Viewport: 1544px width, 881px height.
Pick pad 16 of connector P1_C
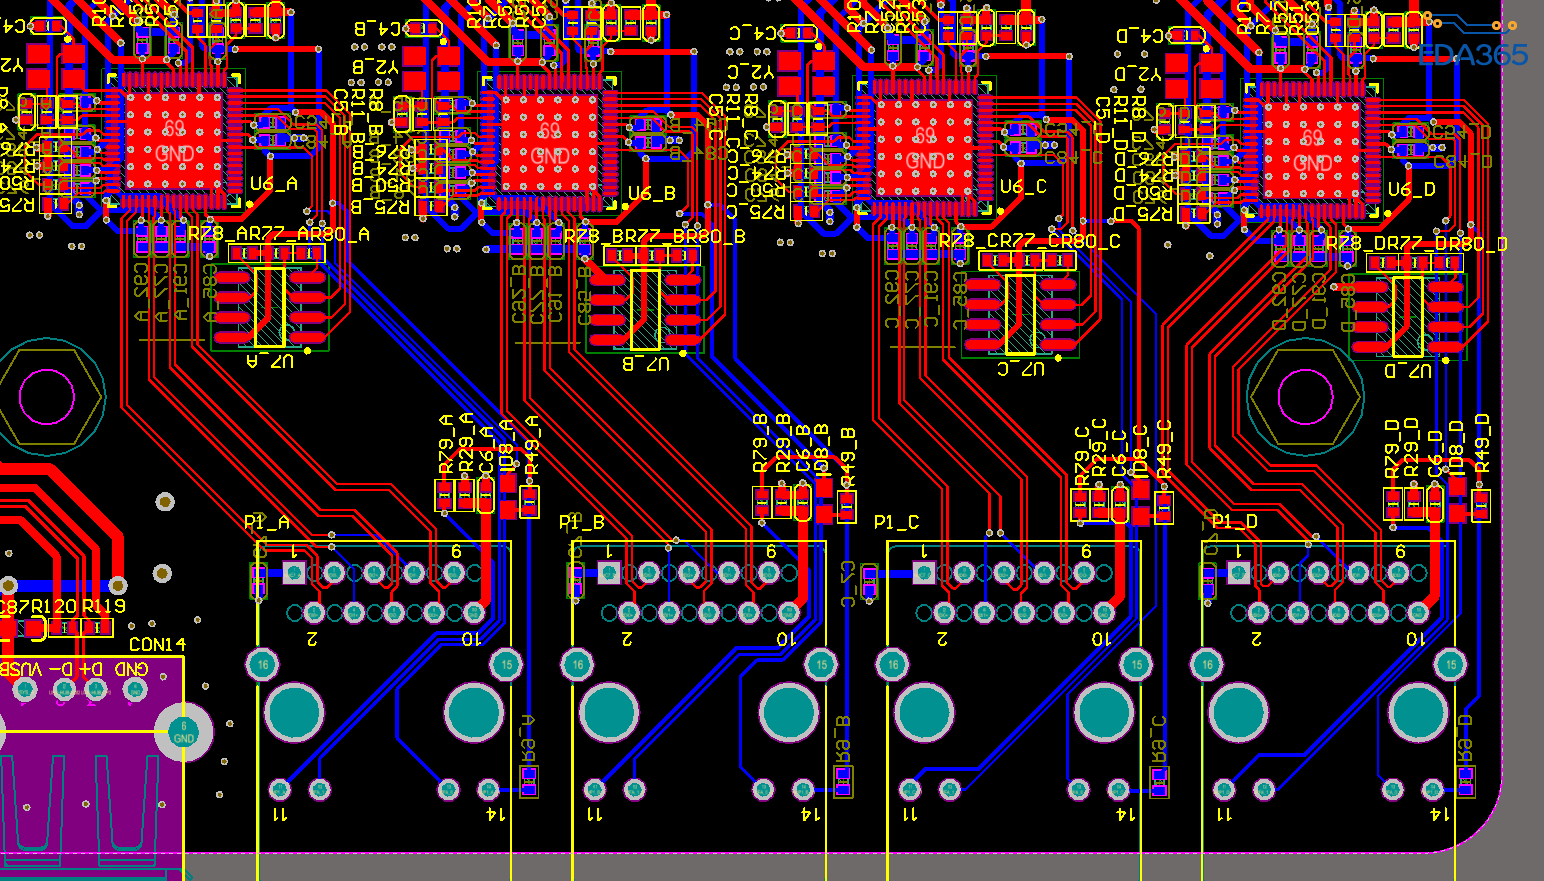[892, 664]
